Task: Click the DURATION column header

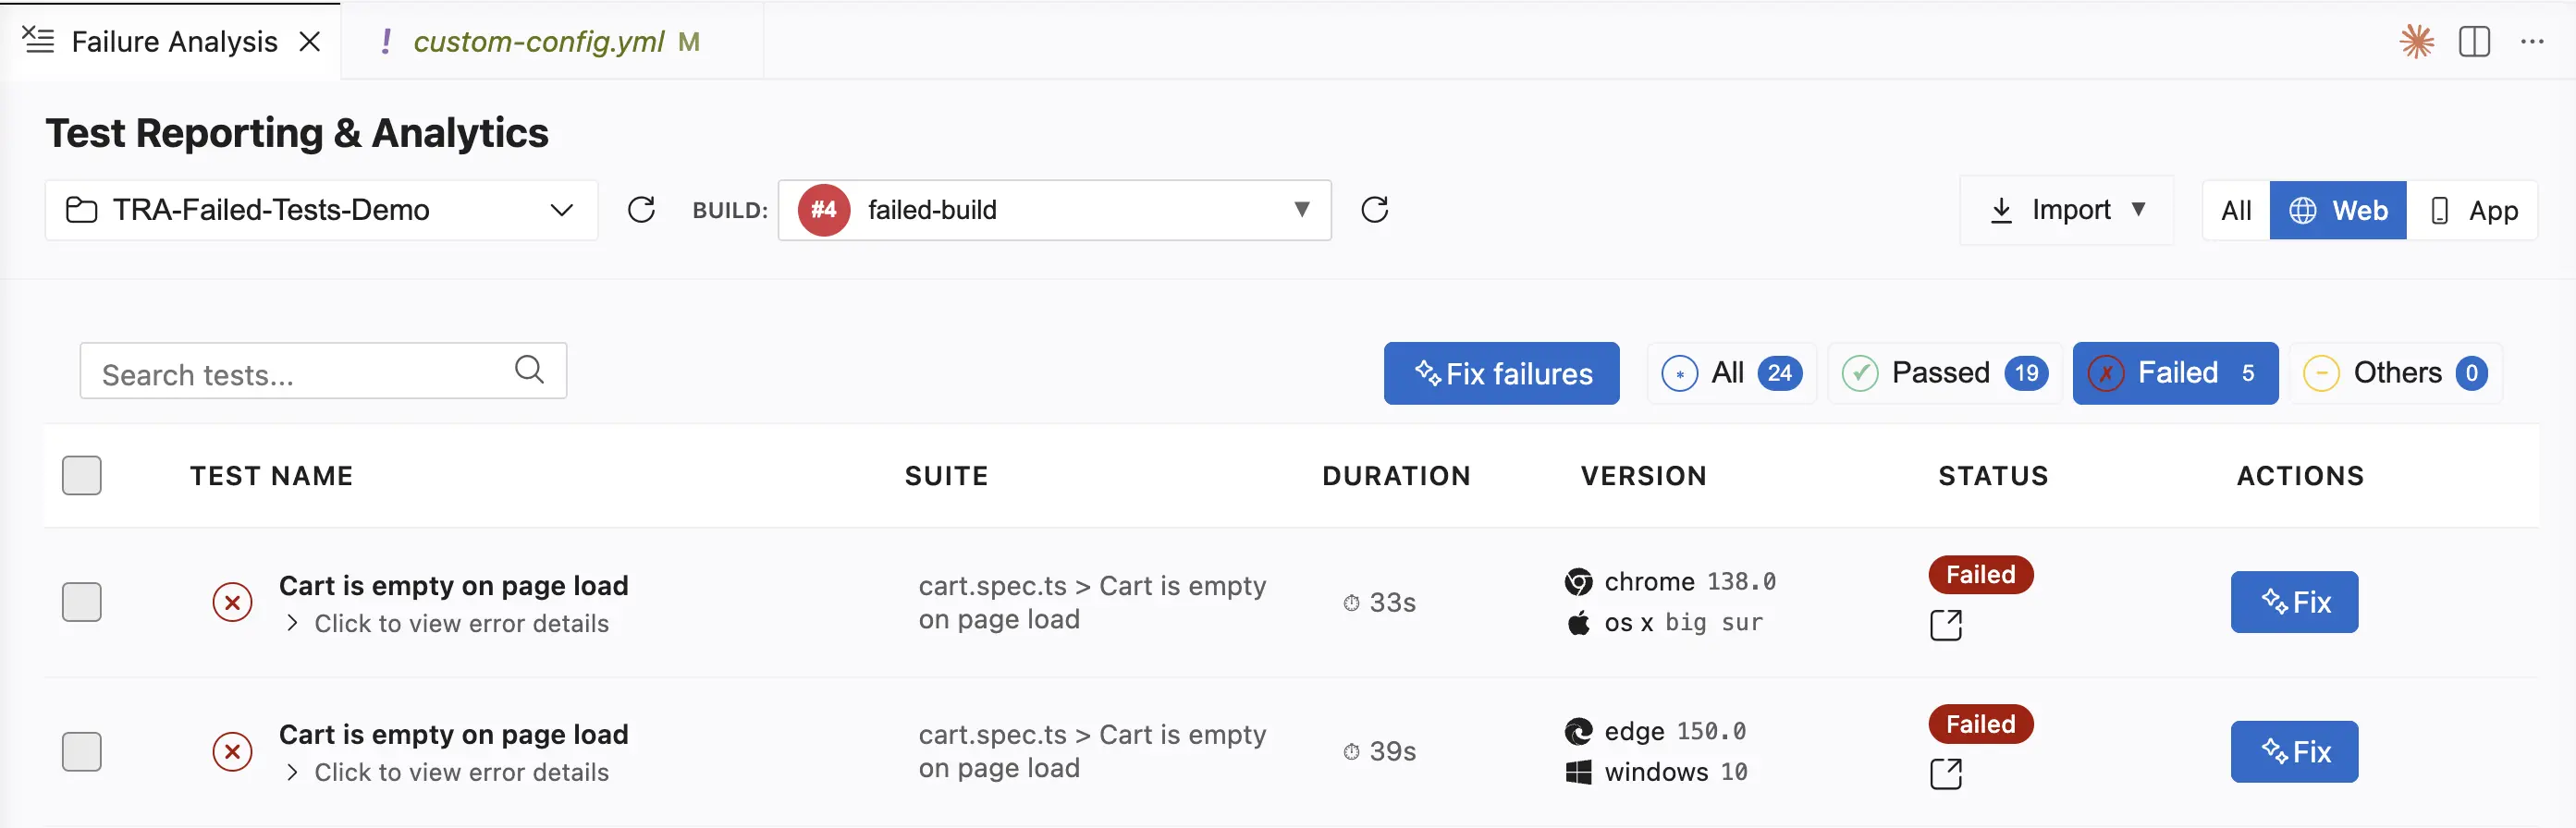Action: (x=1396, y=476)
